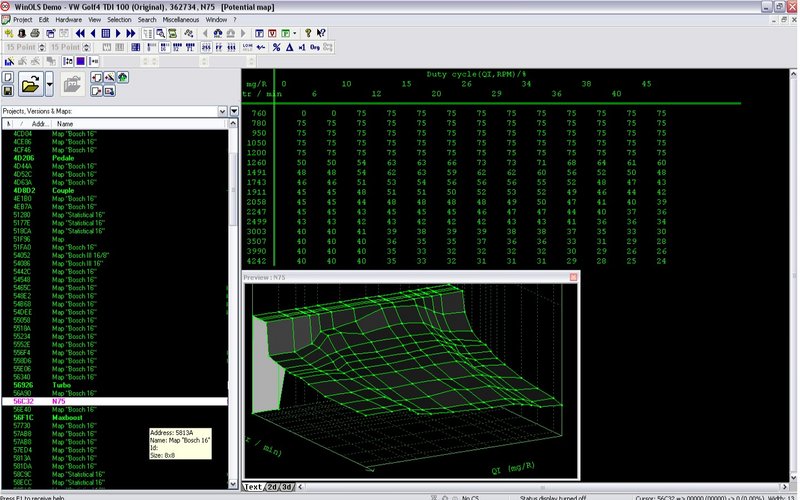Open project with large folder icon
This screenshot has height=500, width=800.
point(31,84)
